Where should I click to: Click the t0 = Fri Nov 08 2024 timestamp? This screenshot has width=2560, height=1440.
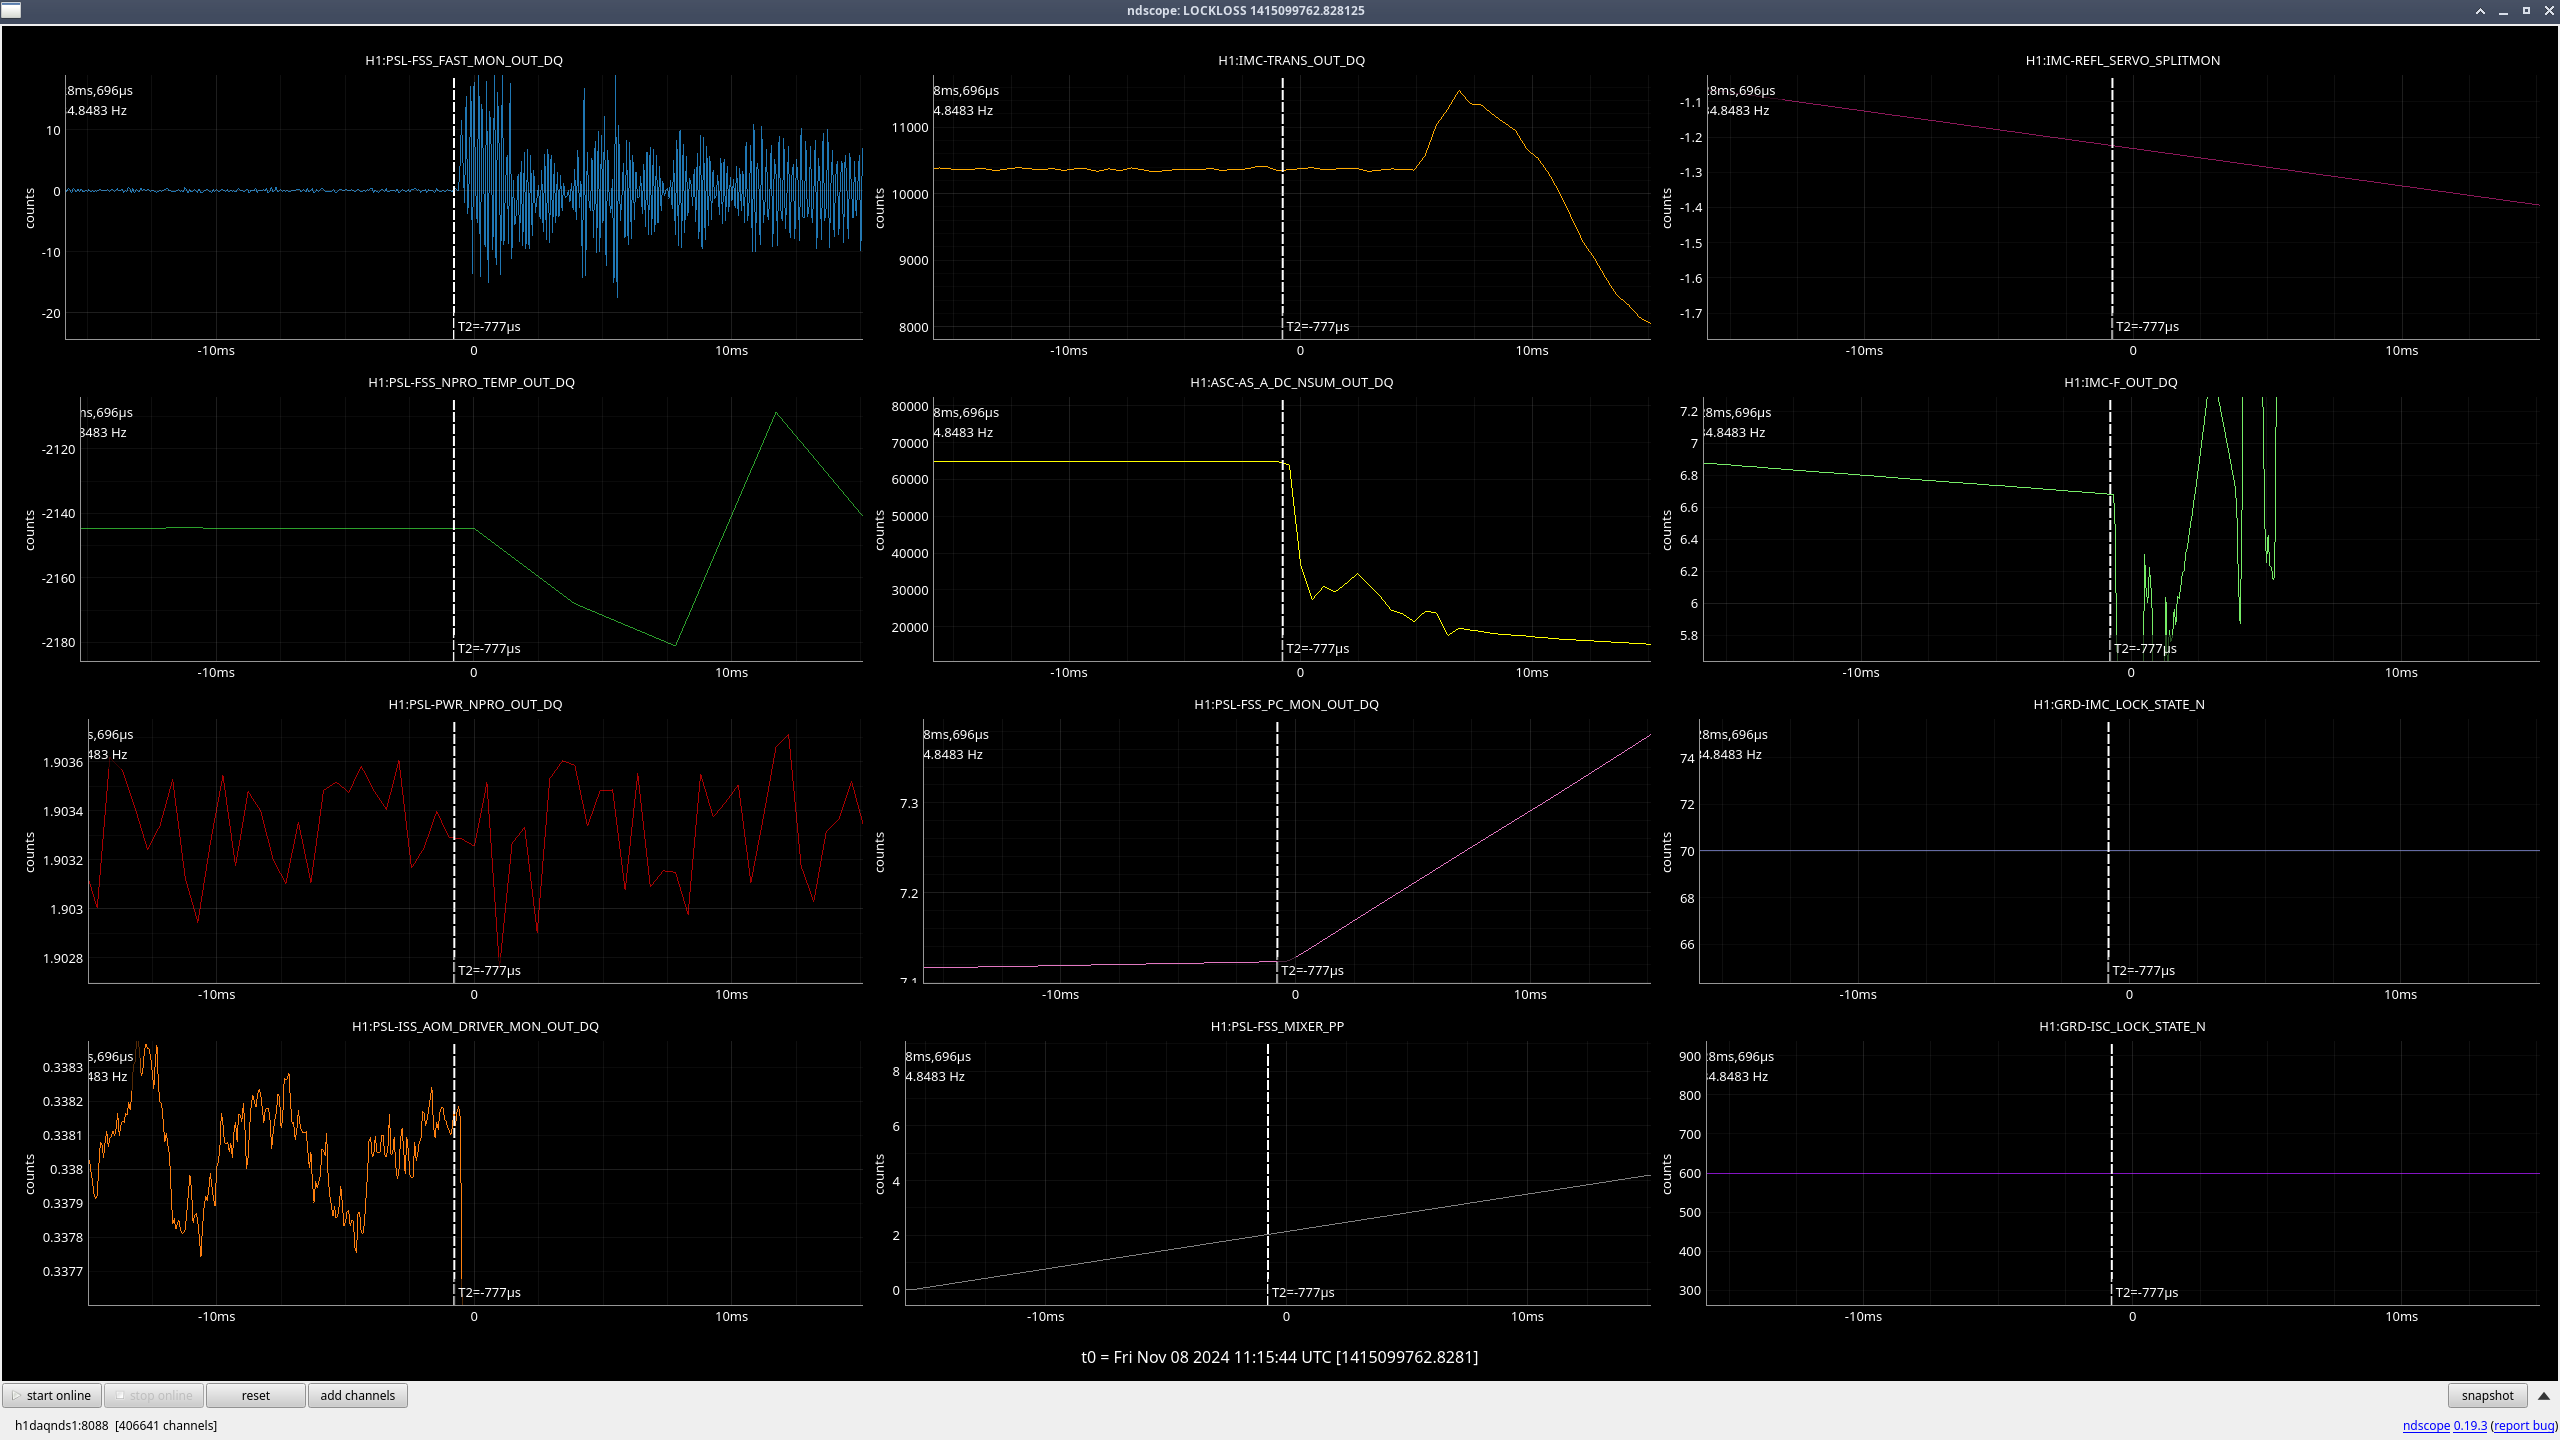coord(1279,1357)
